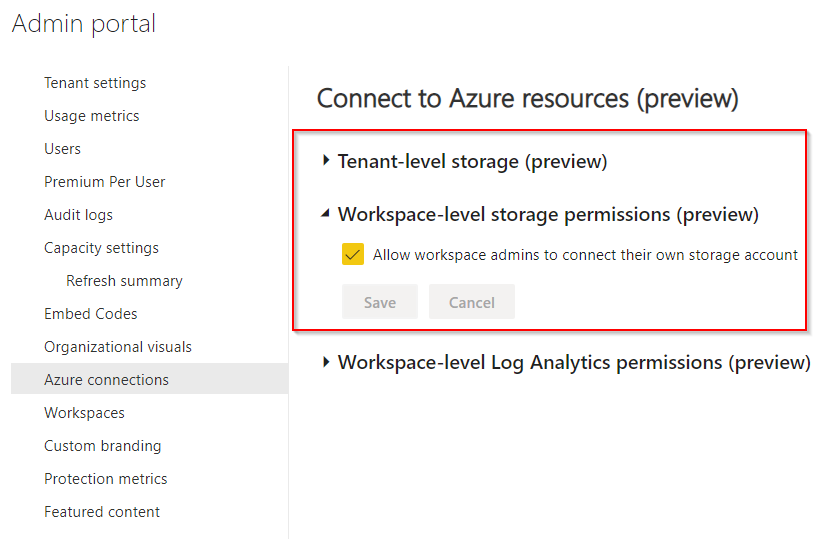The width and height of the screenshot is (833, 539).
Task: Open Organizational visuals
Action: point(118,347)
